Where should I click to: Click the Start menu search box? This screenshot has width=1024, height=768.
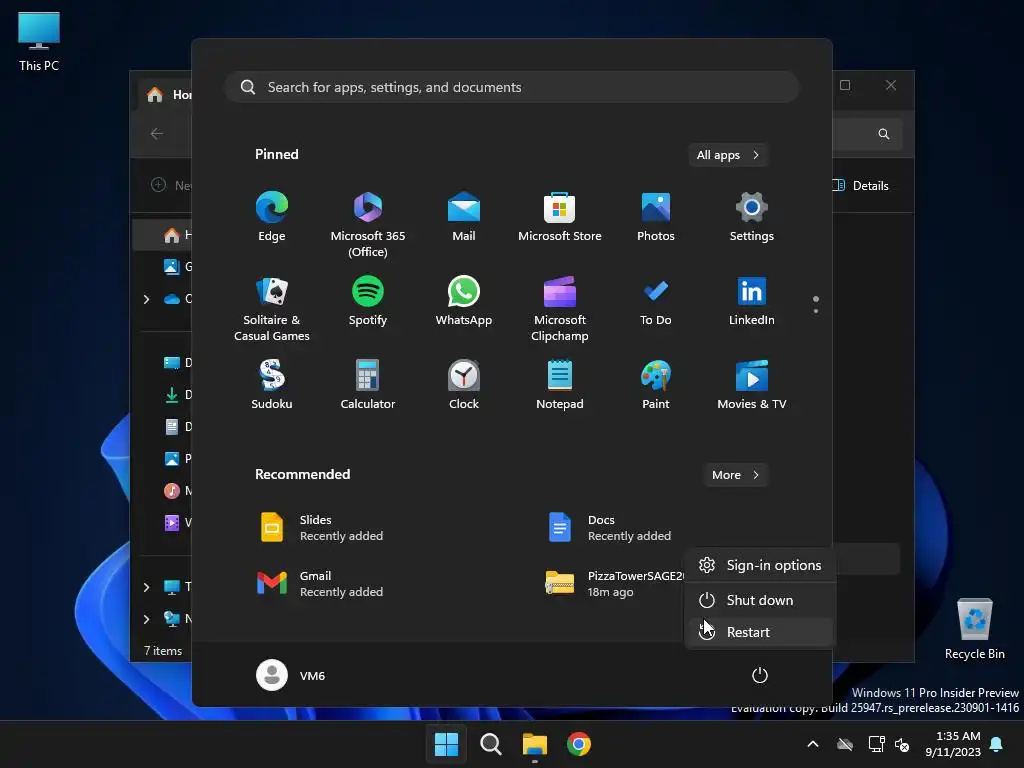pyautogui.click(x=512, y=87)
